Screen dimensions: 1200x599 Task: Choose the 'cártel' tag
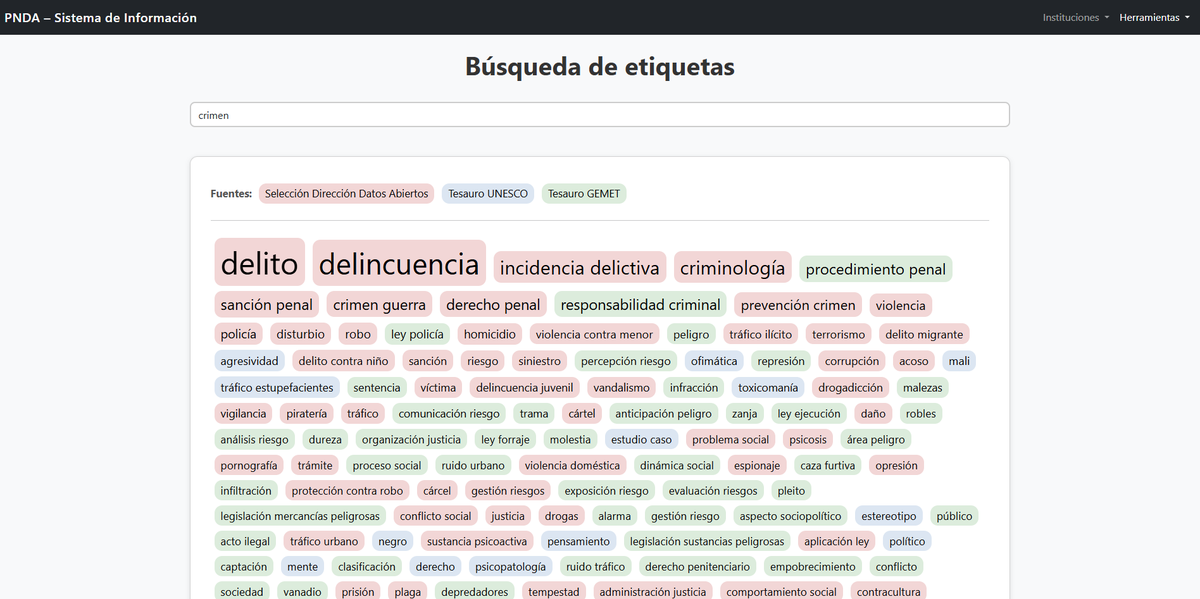click(582, 413)
